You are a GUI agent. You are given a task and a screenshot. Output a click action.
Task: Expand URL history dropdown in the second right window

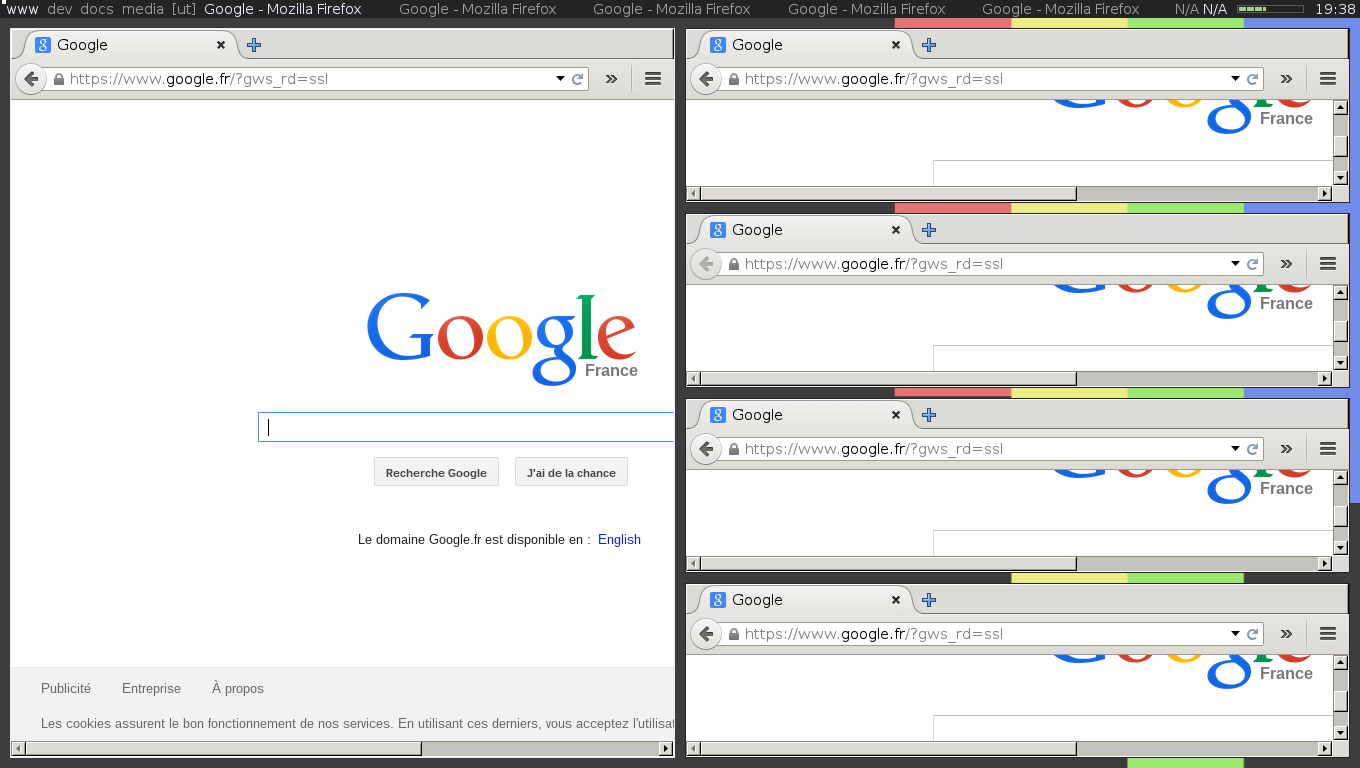click(x=1235, y=264)
